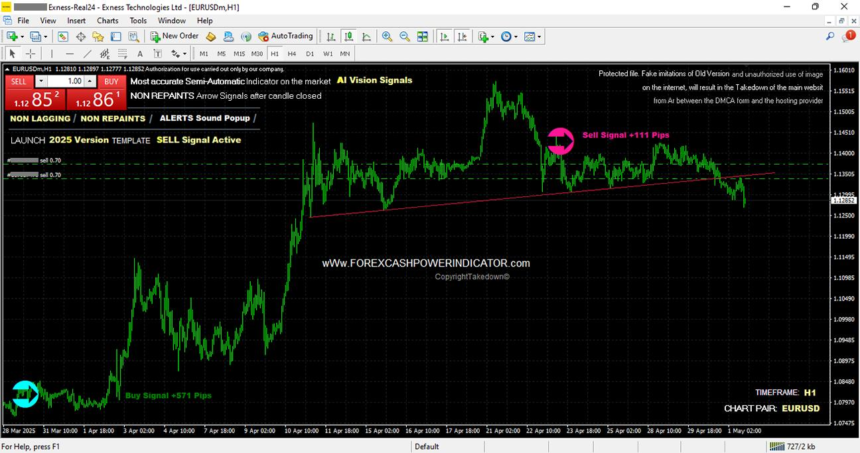Zoom in the chart with magnifier plus
Viewport: 860px width, 453px height.
387,37
